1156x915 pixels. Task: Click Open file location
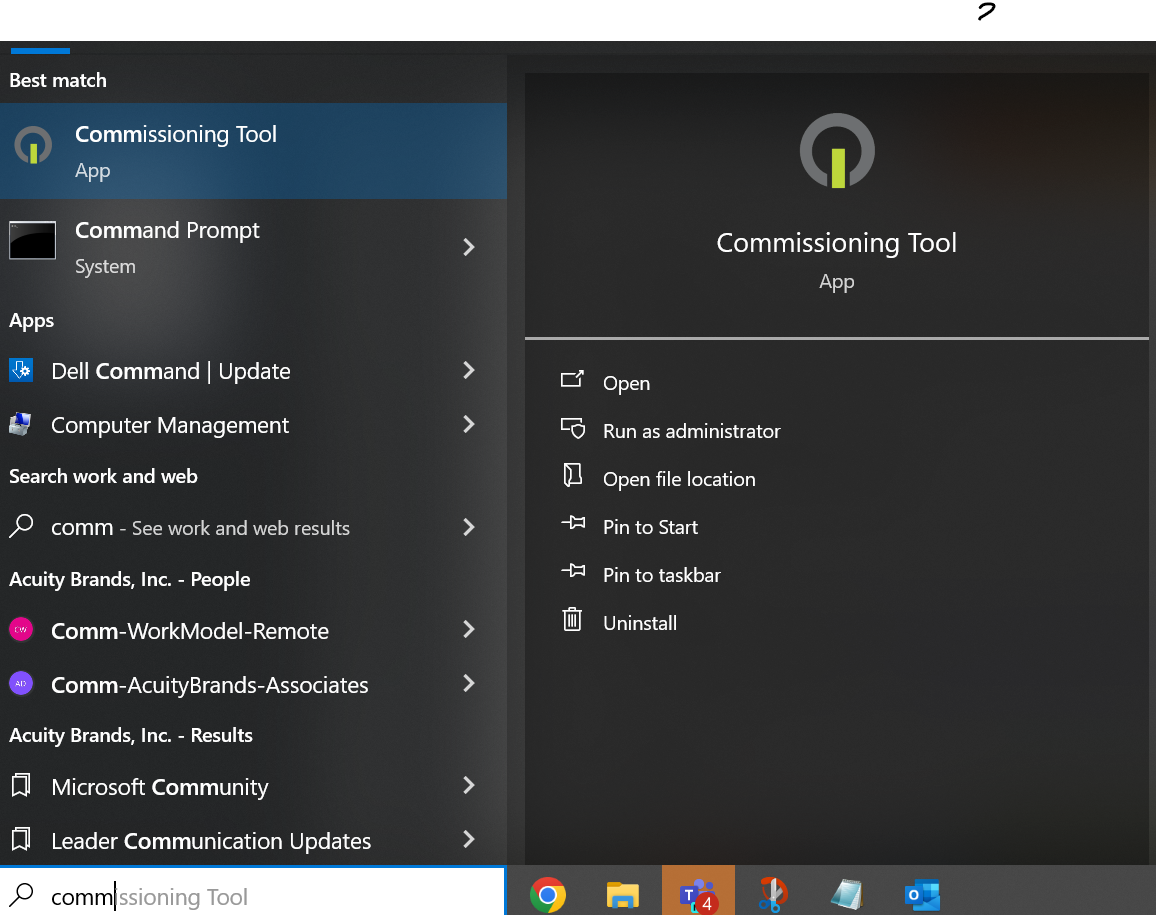(679, 479)
